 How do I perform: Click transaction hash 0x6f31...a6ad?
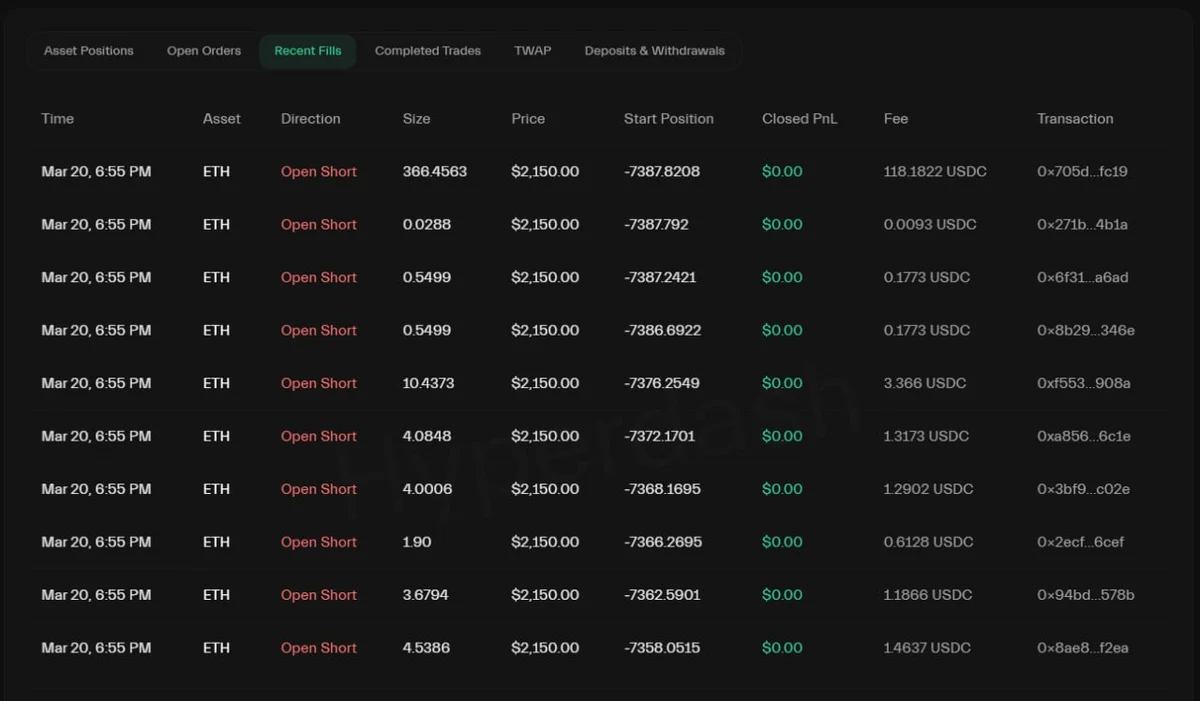pyautogui.click(x=1082, y=278)
